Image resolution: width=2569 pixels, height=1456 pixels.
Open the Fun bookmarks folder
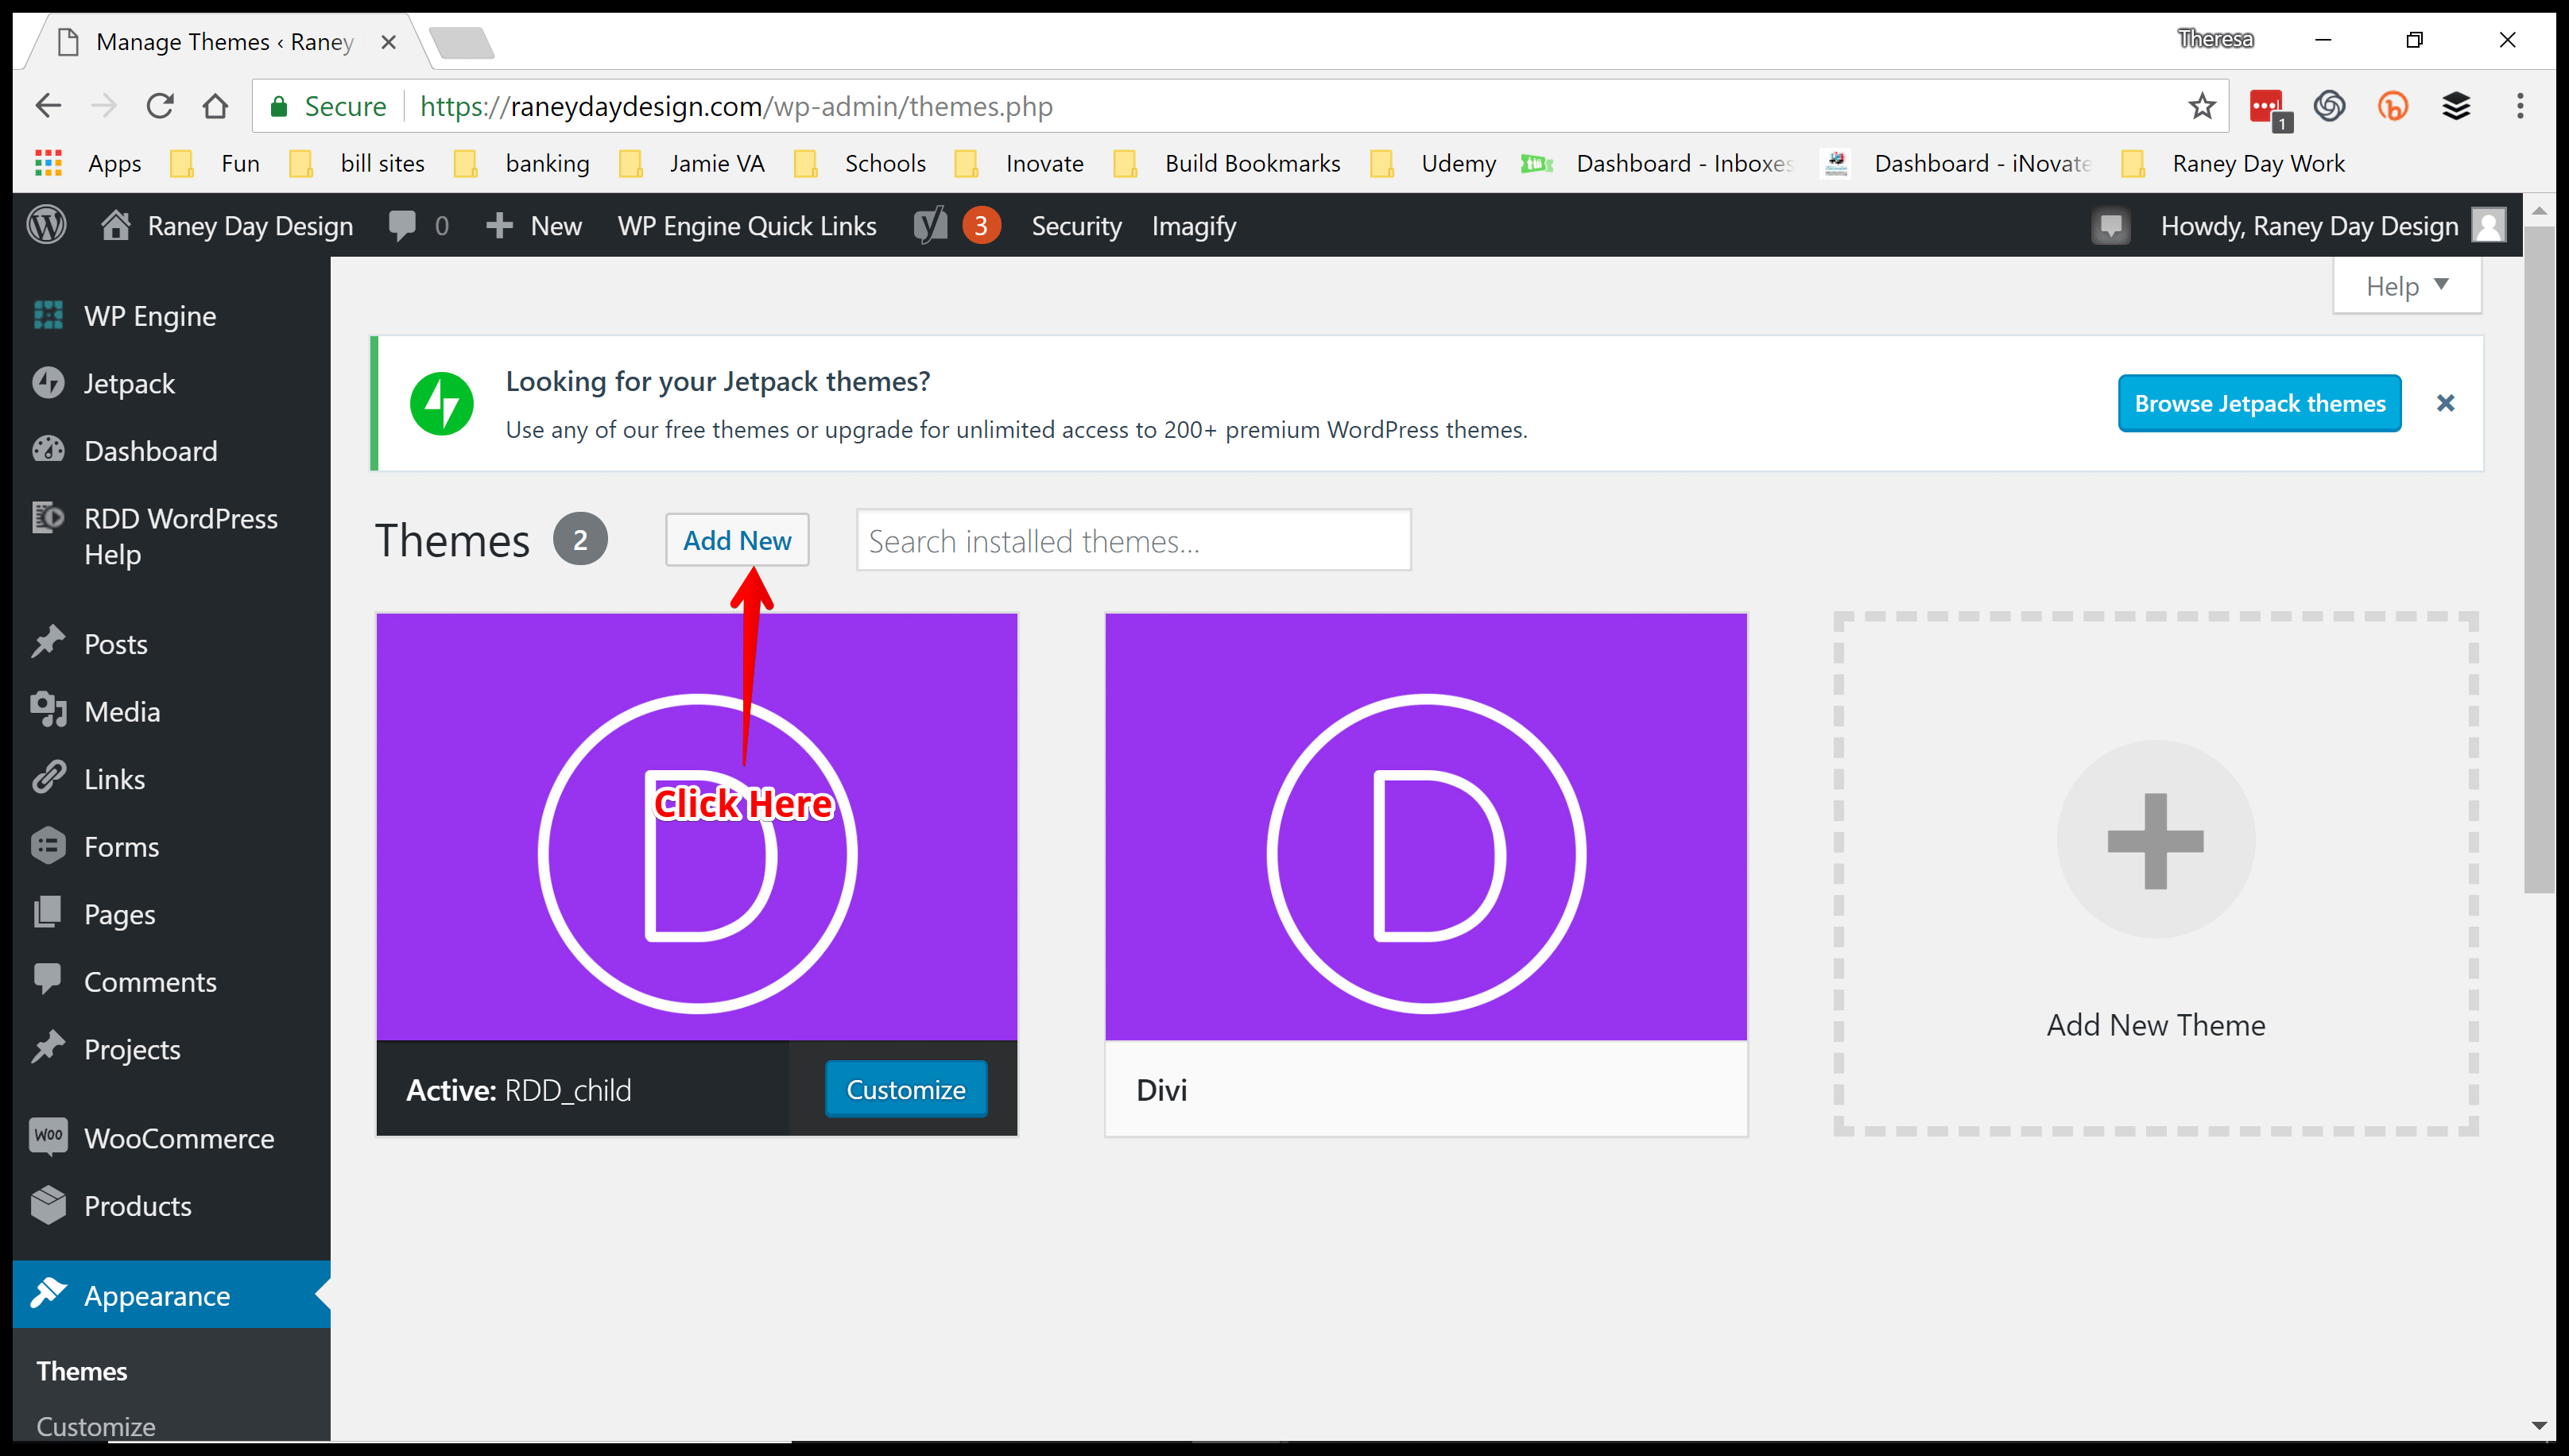(x=216, y=163)
